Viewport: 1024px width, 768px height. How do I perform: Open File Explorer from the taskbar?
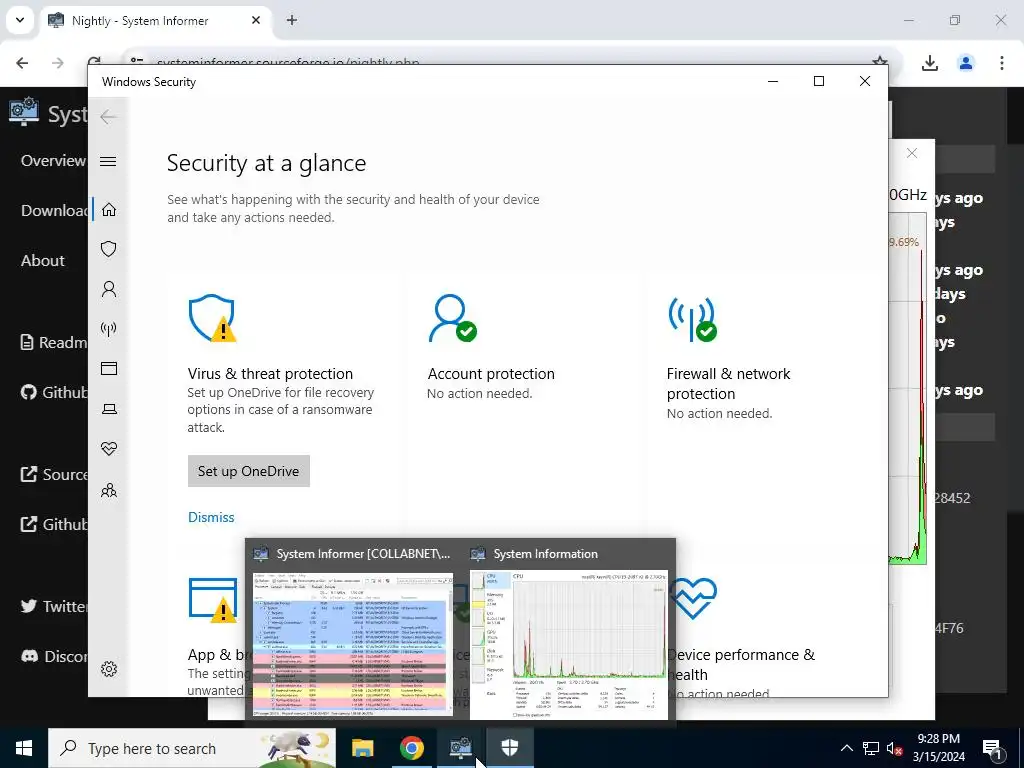click(x=362, y=748)
